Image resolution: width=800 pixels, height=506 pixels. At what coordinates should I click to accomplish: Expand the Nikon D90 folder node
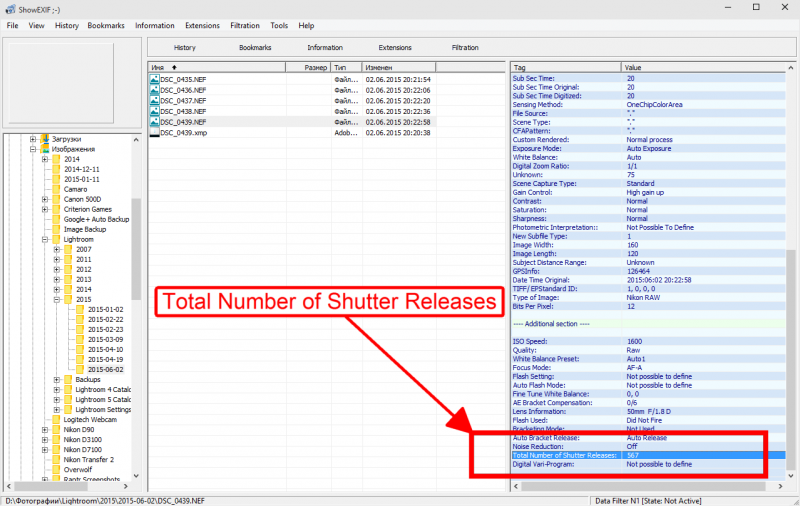point(45,429)
